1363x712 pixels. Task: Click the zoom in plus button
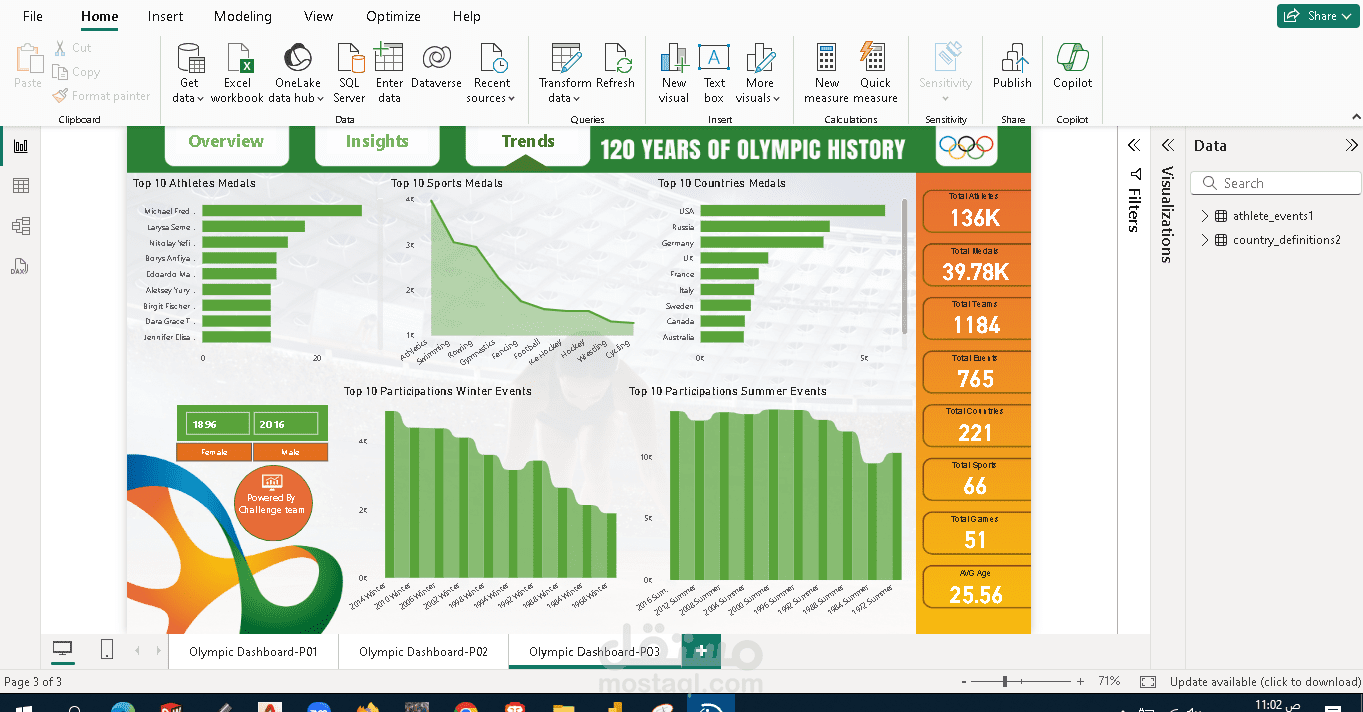1080,682
